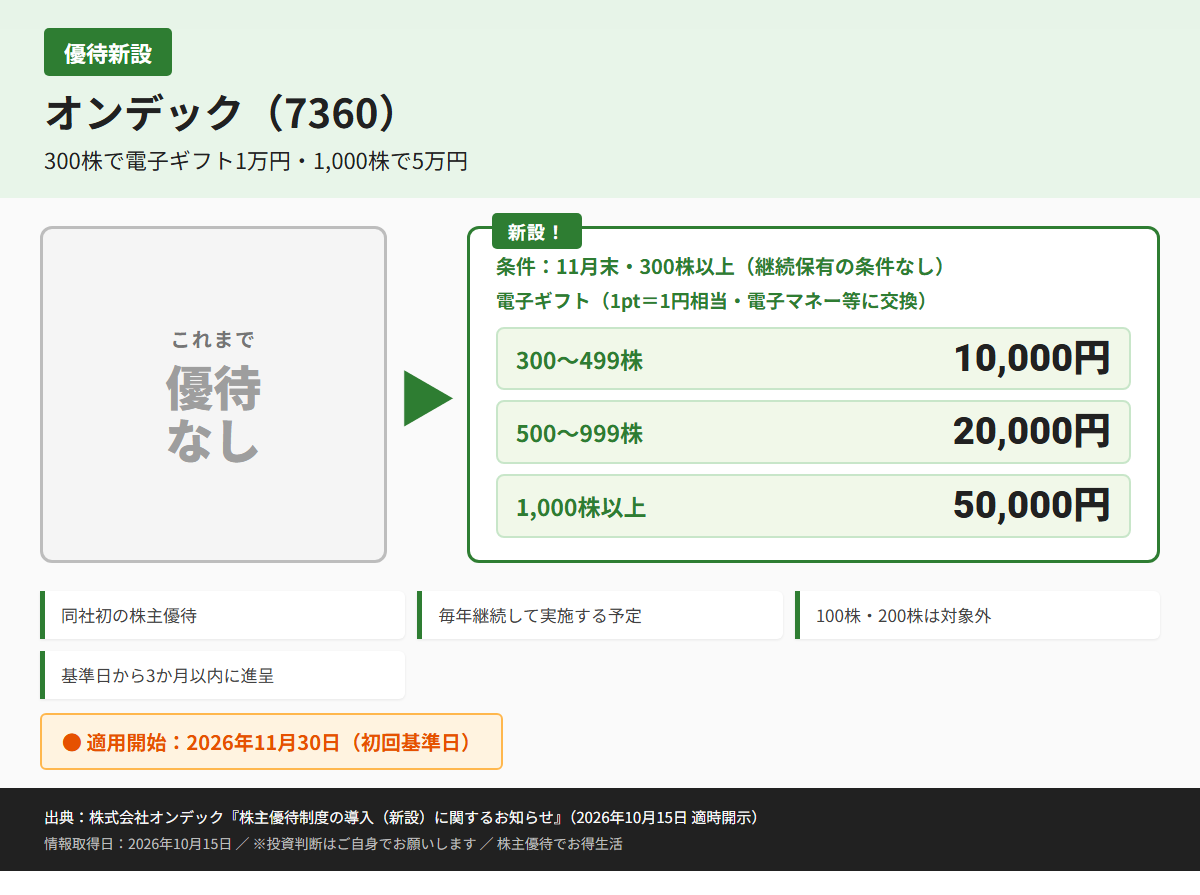Image resolution: width=1200 pixels, height=895 pixels.
Task: Click the 情報取得日：2026年10月15日 footer text
Action: [x=138, y=844]
